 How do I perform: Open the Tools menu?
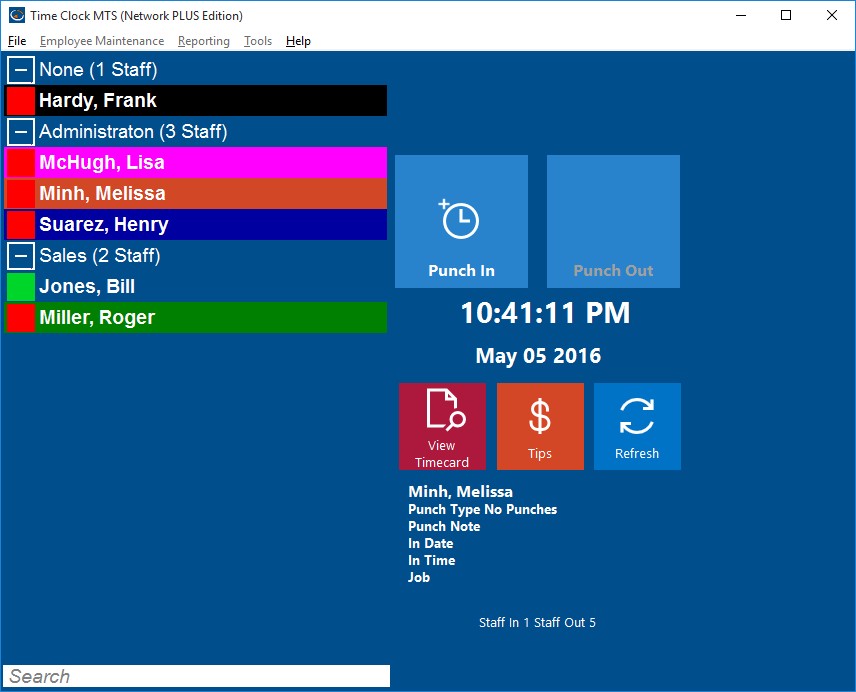pos(257,41)
